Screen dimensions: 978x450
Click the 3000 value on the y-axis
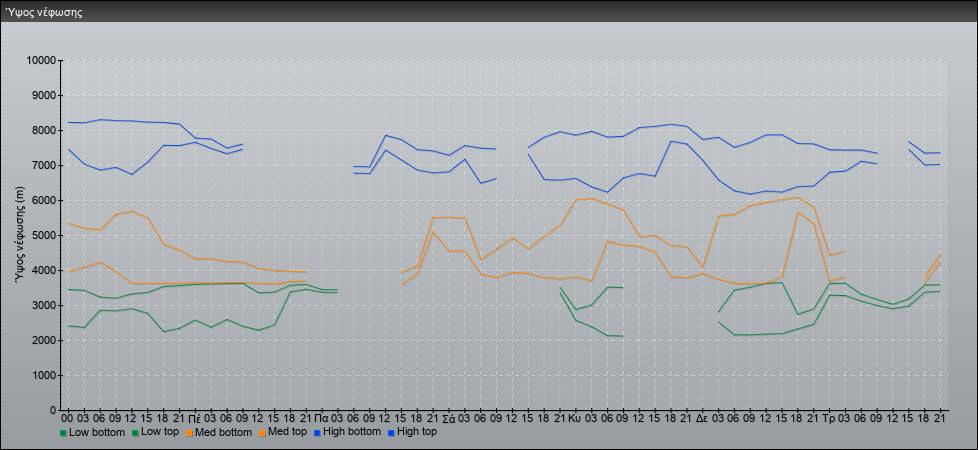pos(44,305)
